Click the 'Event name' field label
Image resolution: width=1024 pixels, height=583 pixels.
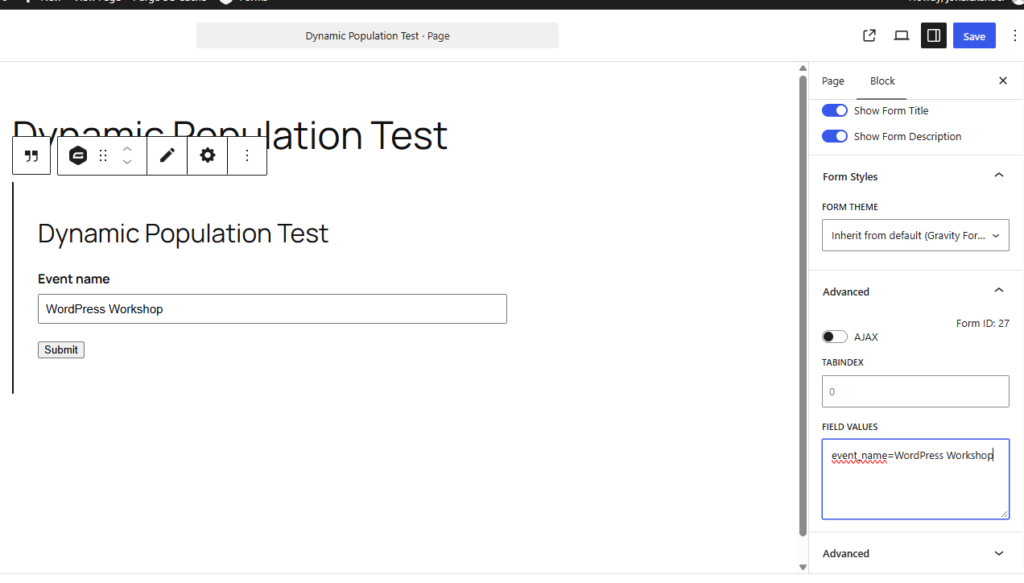tap(74, 279)
